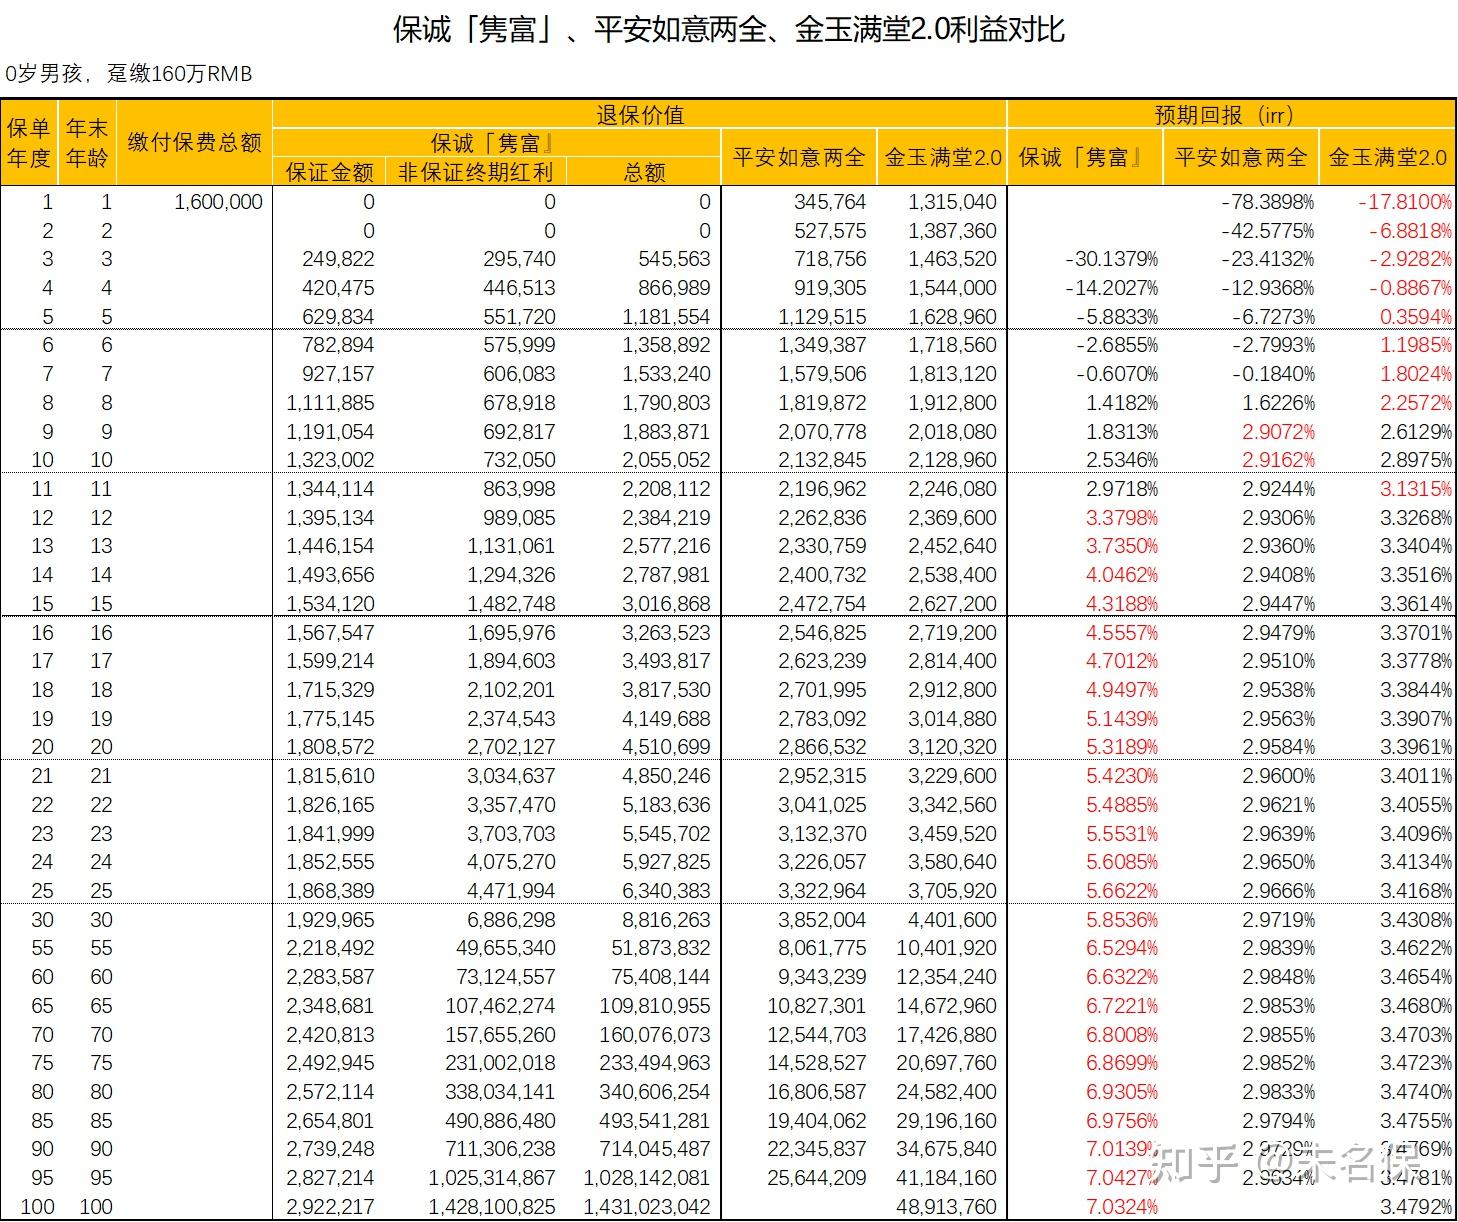Select the red IRR value 3.1315%
Screen dimensions: 1458x1222
1416,489
